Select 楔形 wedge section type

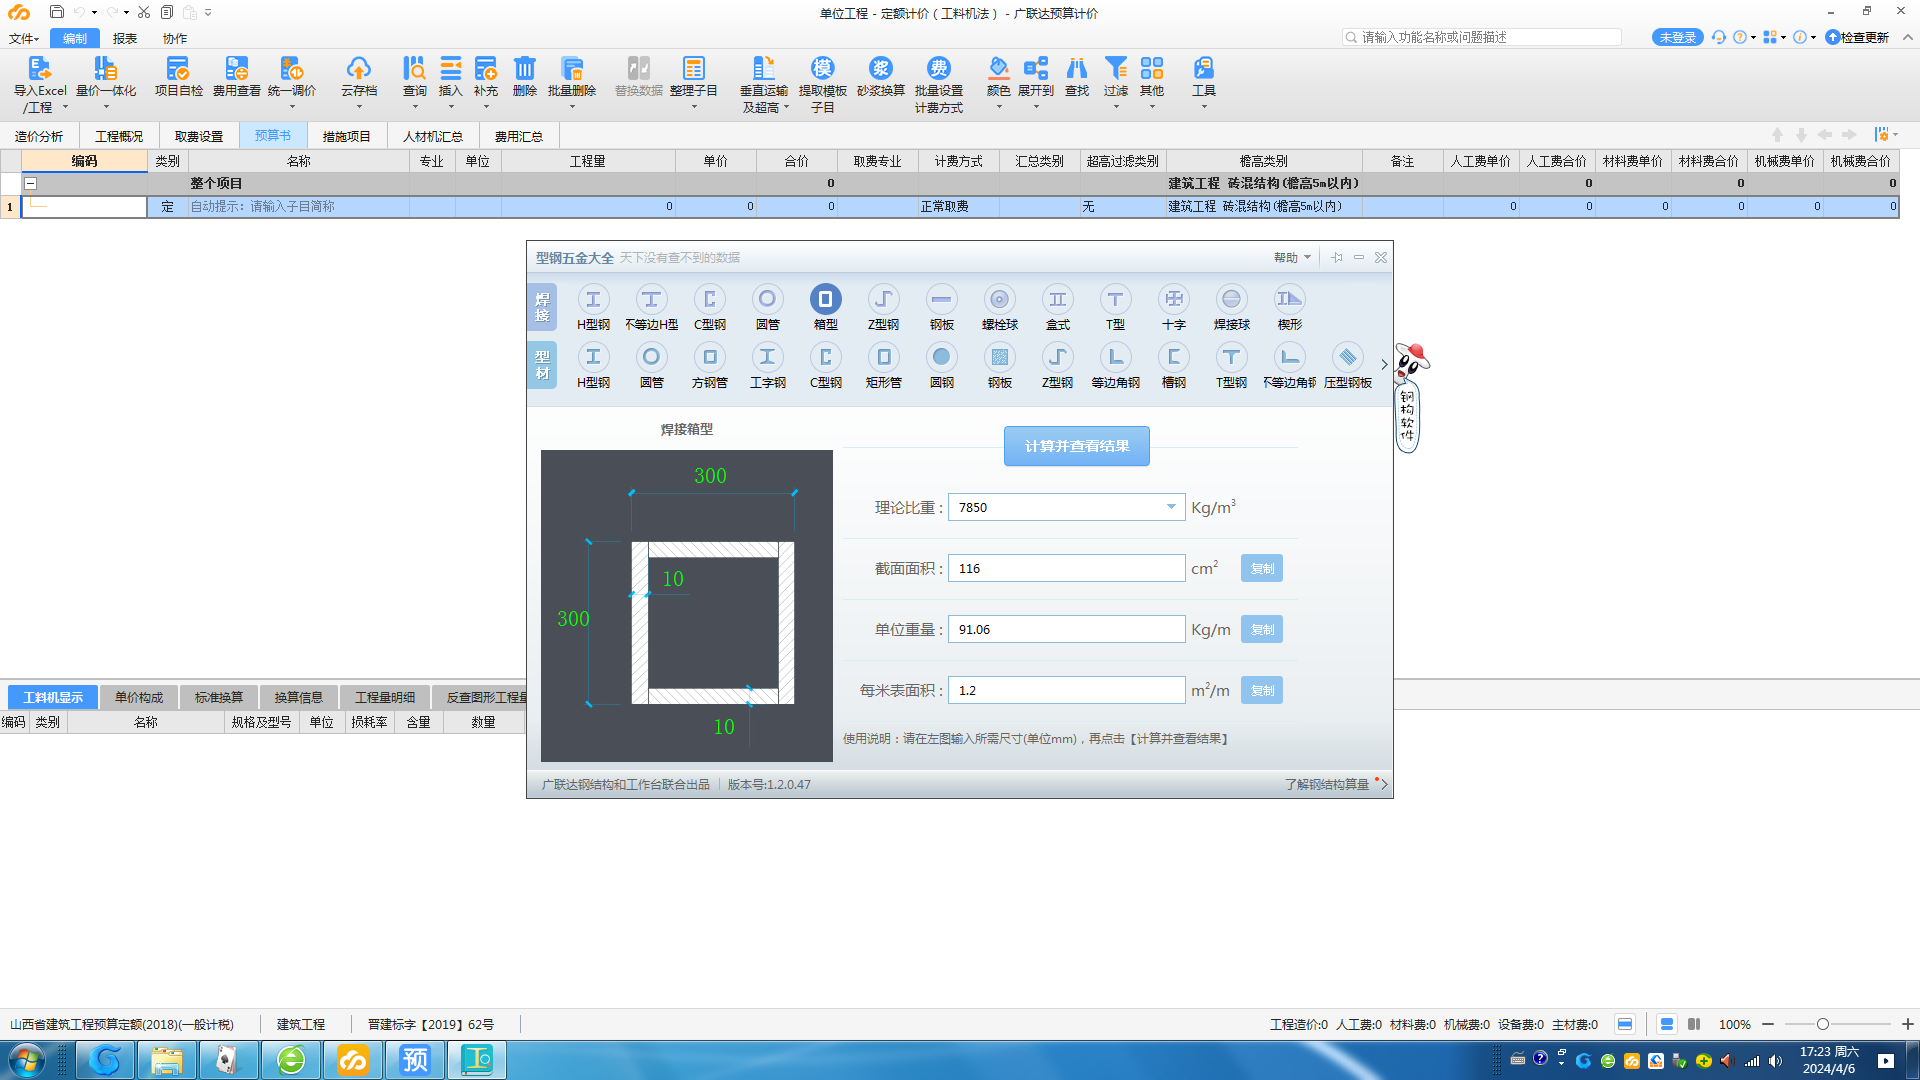tap(1289, 307)
